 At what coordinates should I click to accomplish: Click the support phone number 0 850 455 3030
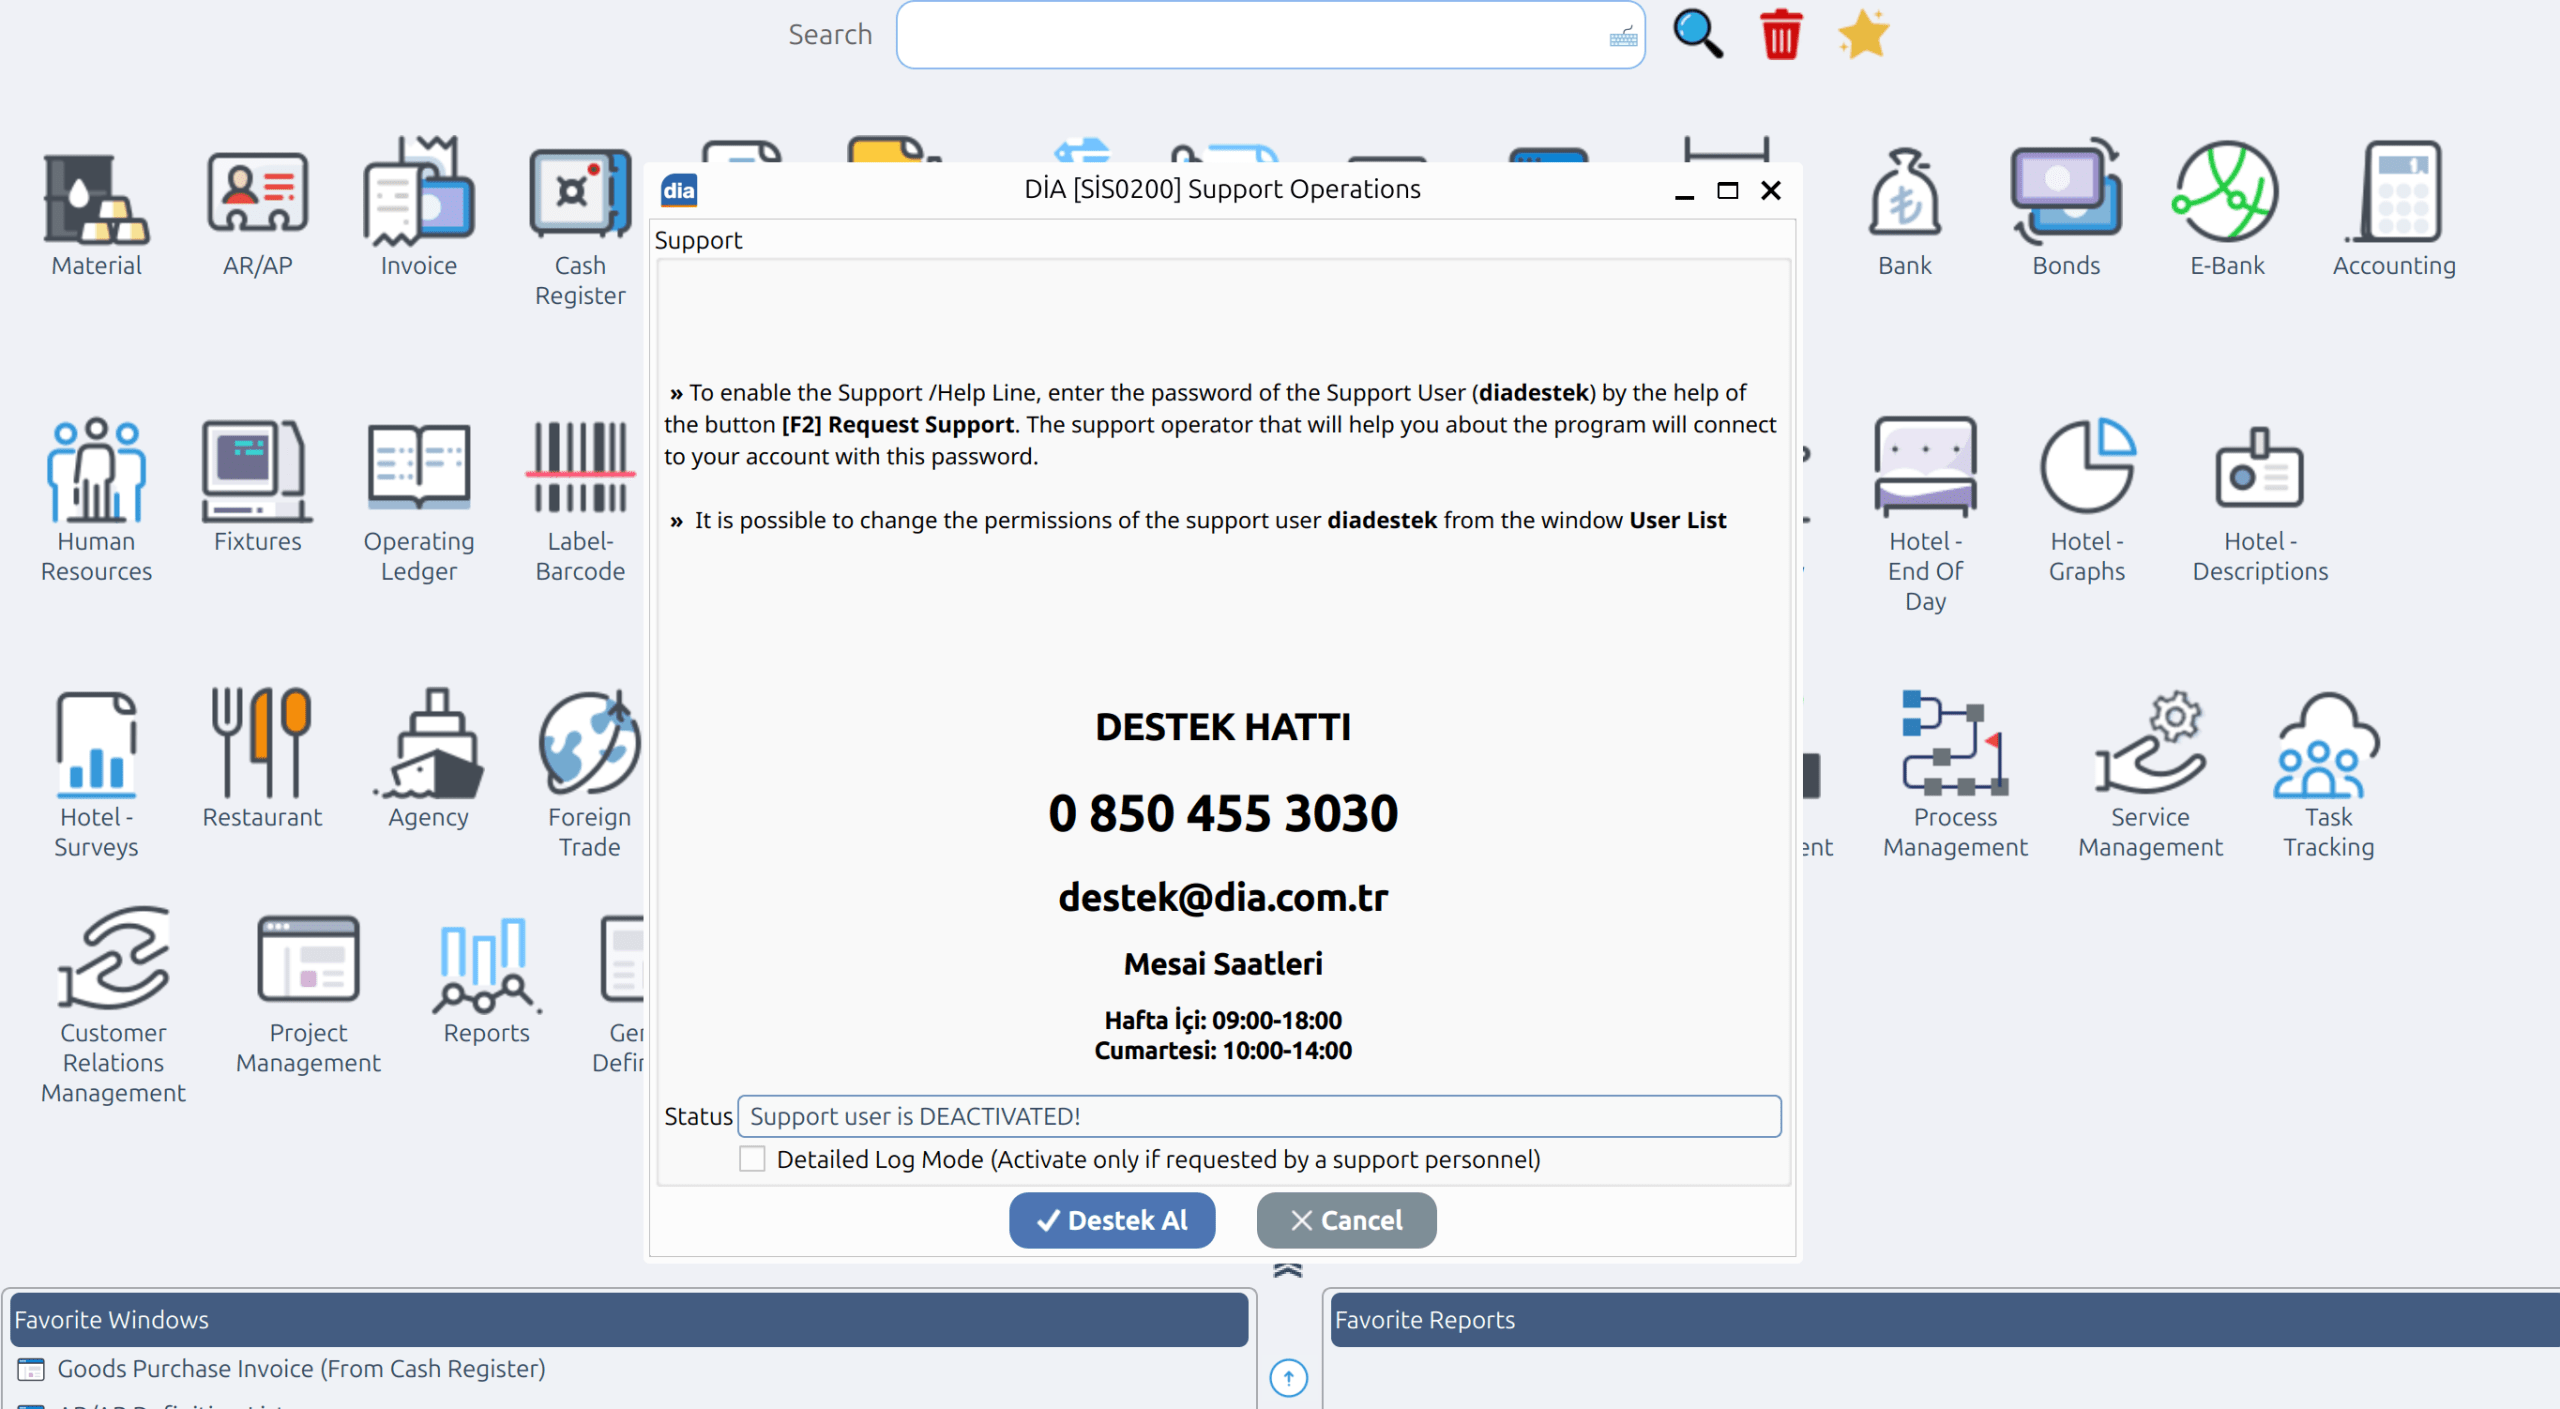click(1223, 812)
